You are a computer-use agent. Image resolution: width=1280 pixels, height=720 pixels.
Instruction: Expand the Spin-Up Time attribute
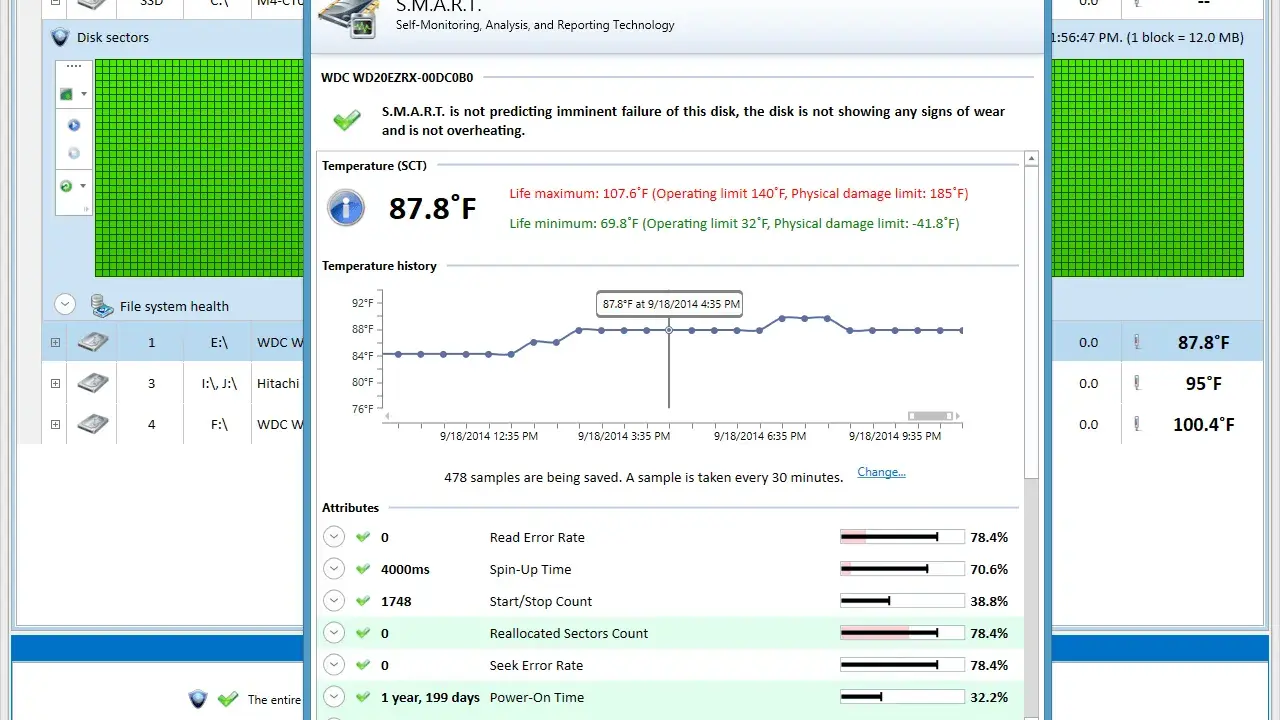[x=334, y=569]
